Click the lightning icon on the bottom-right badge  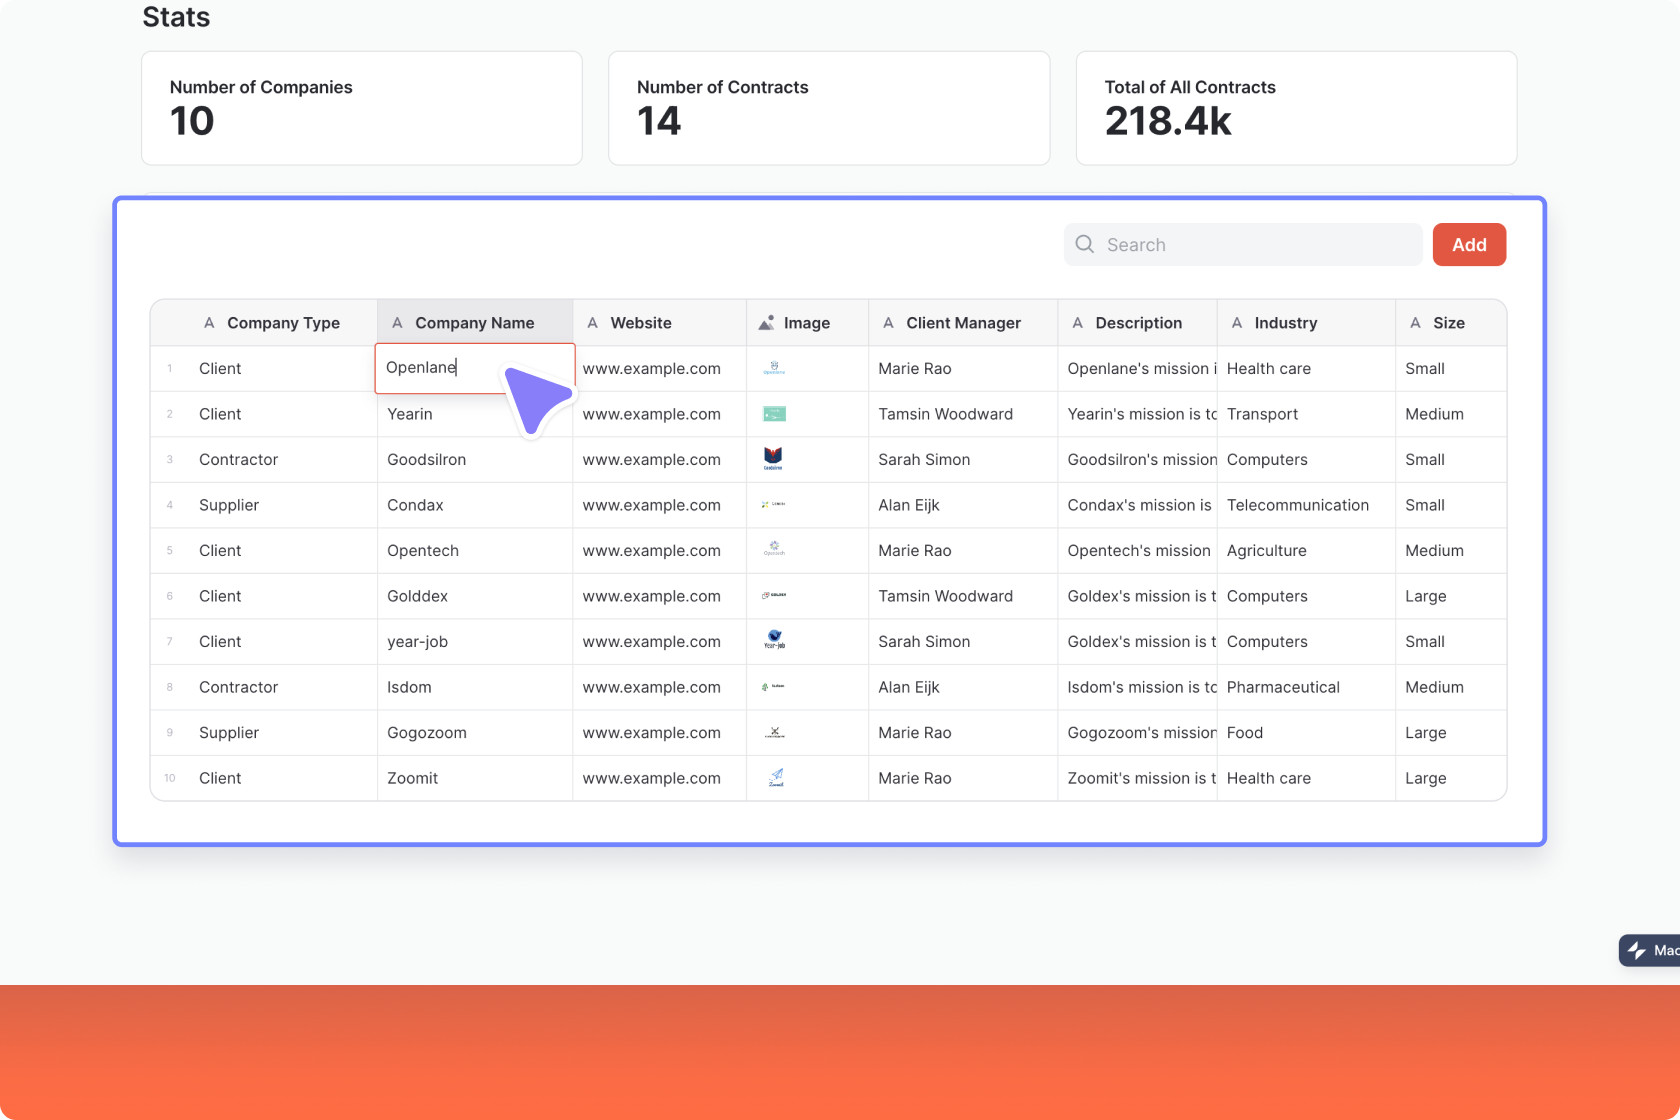pyautogui.click(x=1636, y=950)
